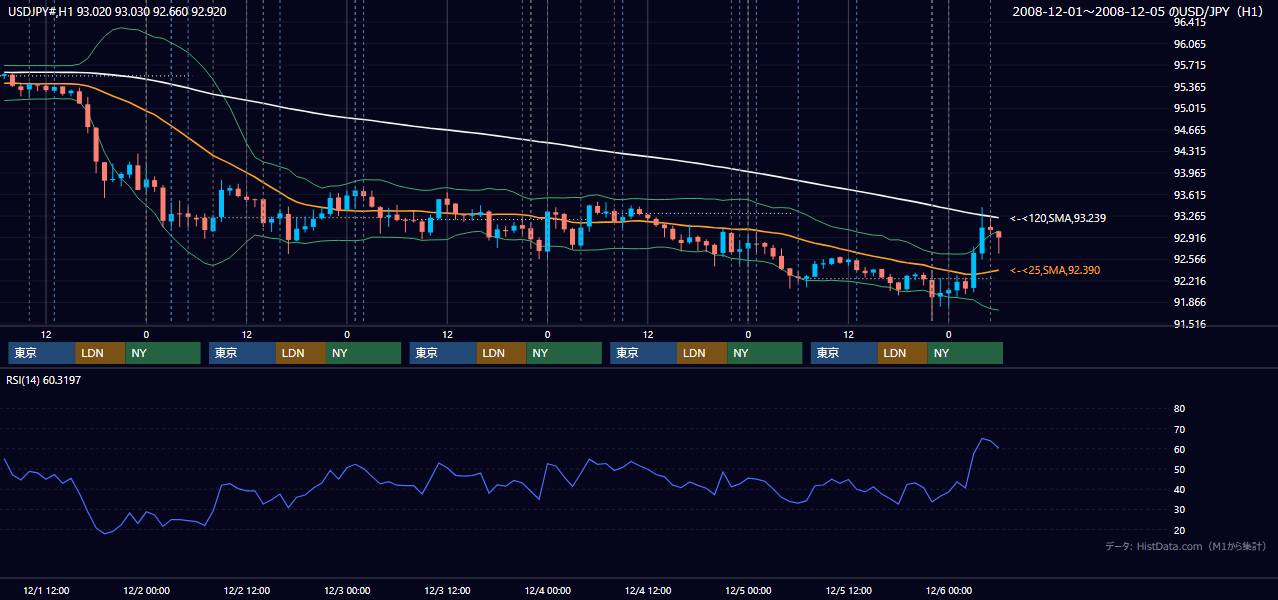This screenshot has height=600, width=1278.
Task: Click RSI axis level 20
Action: (1179, 530)
